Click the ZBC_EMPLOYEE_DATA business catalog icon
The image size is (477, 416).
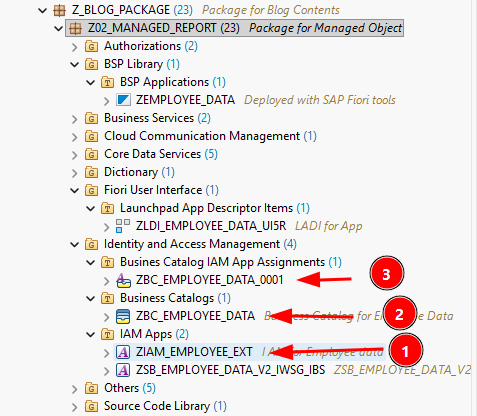123,316
